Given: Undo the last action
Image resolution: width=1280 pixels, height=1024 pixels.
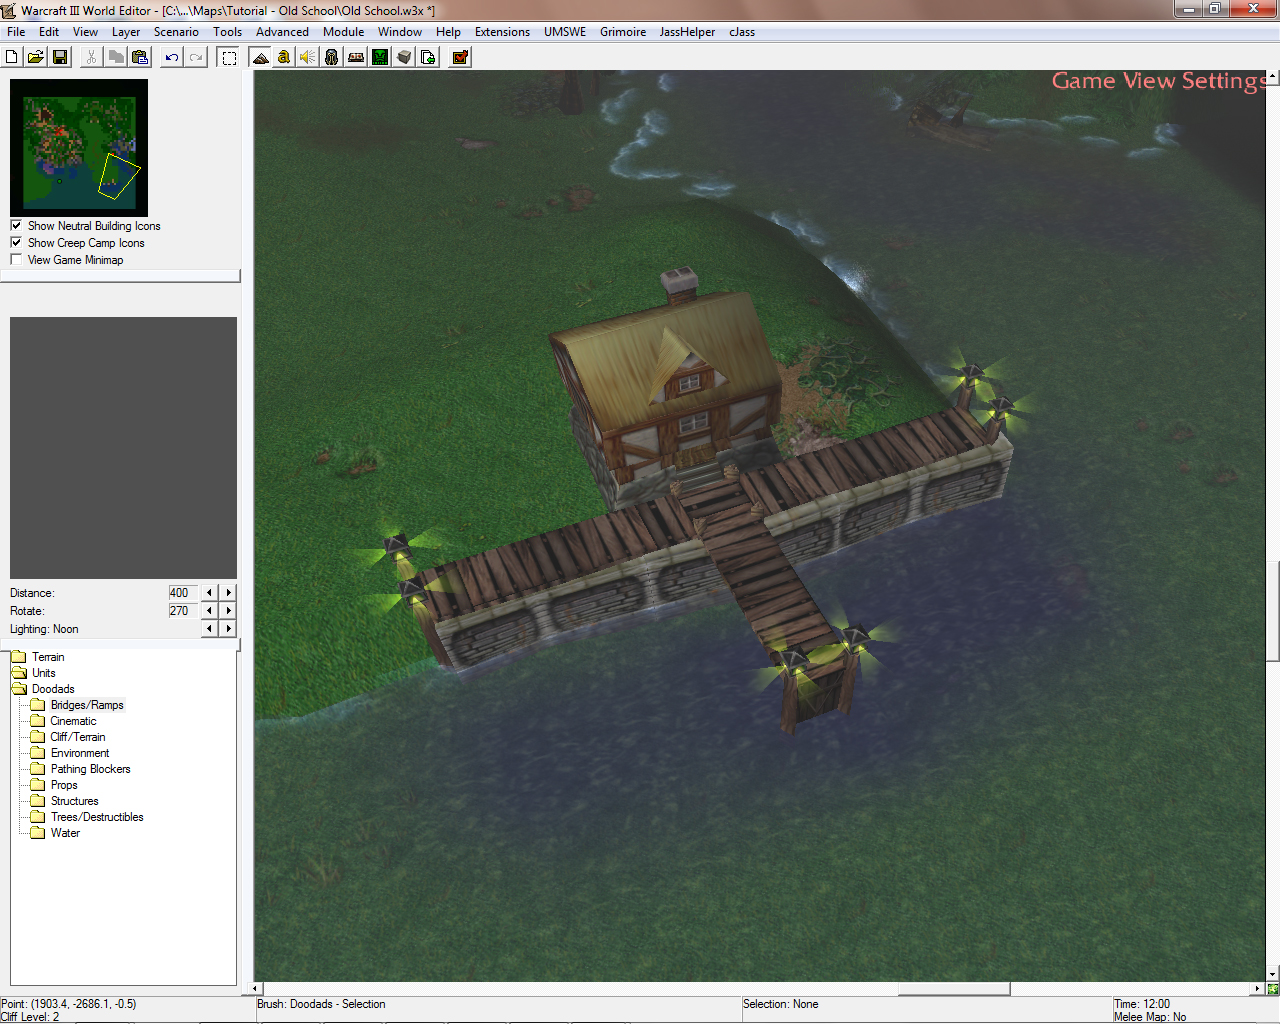Looking at the screenshot, I should 172,57.
